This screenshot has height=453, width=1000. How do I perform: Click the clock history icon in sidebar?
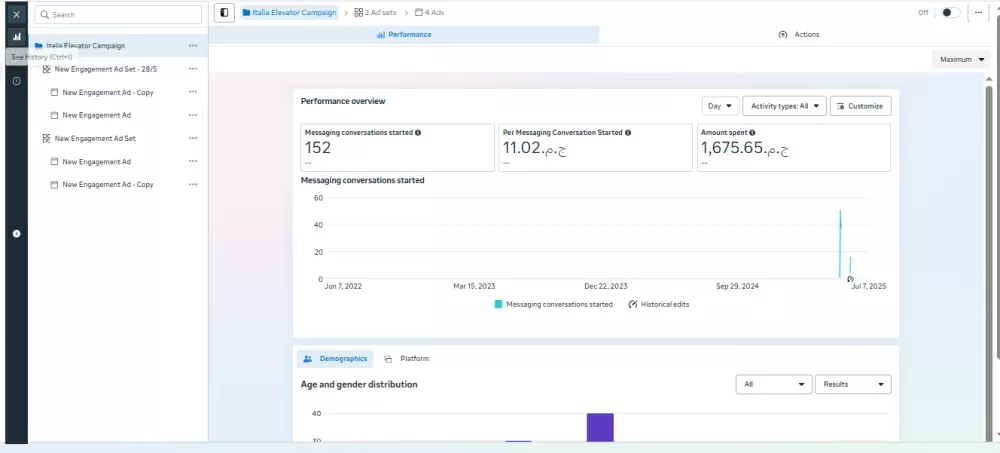click(17, 81)
